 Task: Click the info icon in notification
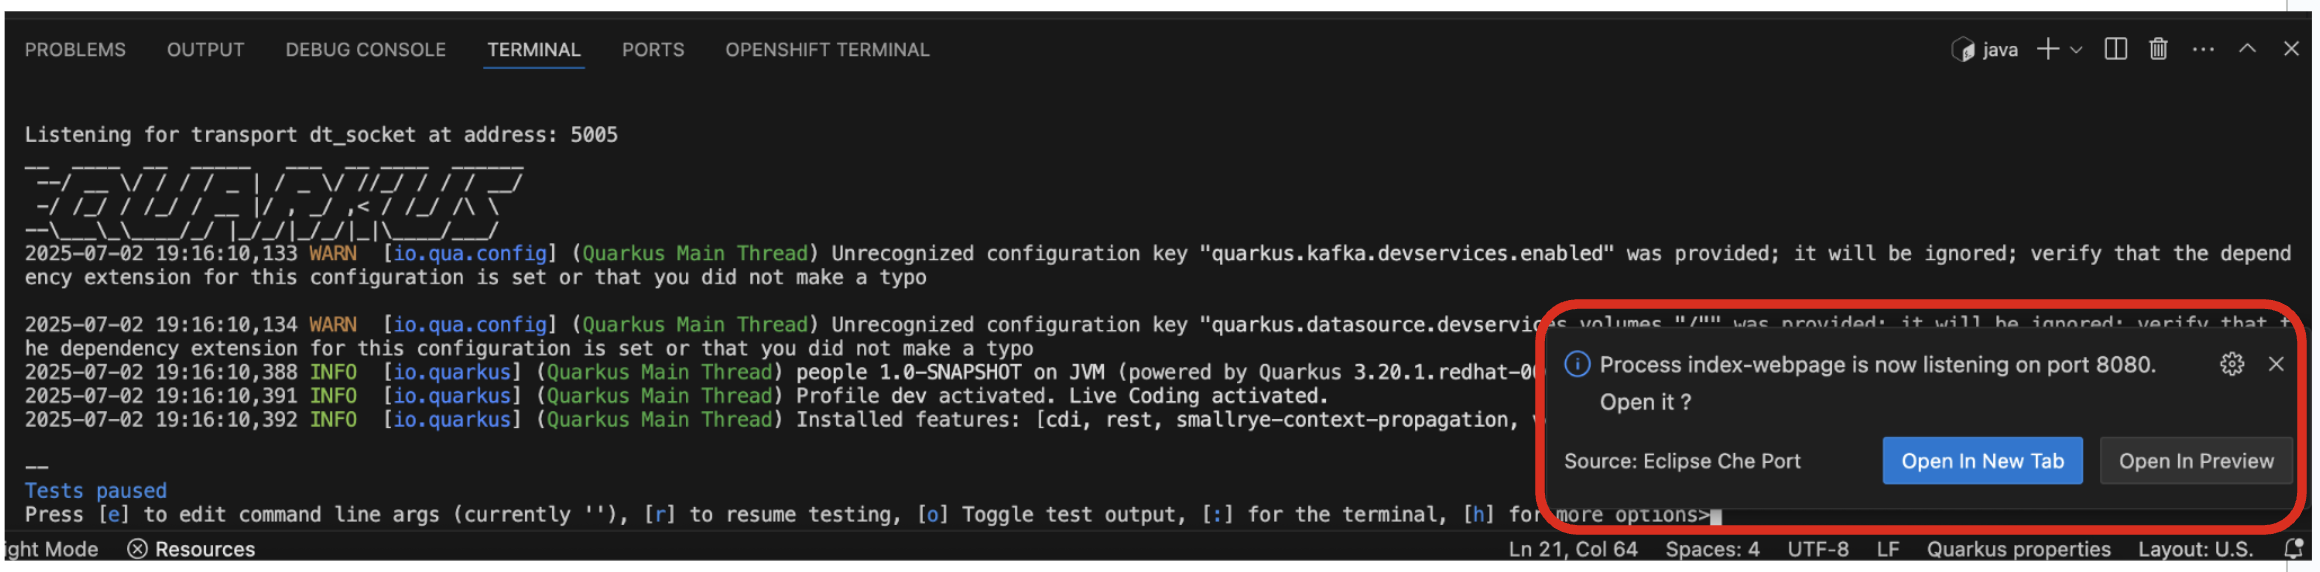[1577, 364]
